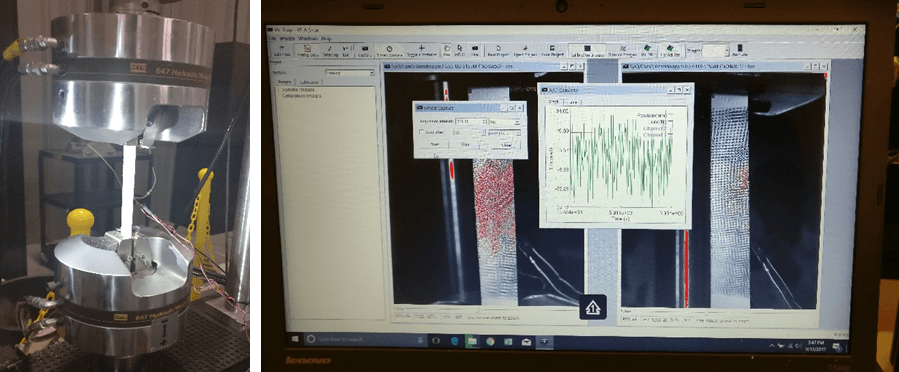Viewport: 899px width, 372px height.
Task: Click the Toggle Crosshair plus icon
Action: point(421,51)
